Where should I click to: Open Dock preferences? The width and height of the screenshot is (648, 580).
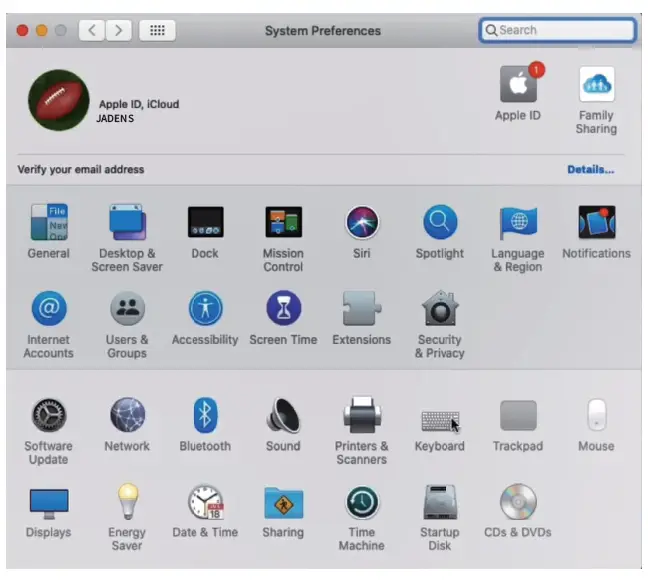pos(205,222)
